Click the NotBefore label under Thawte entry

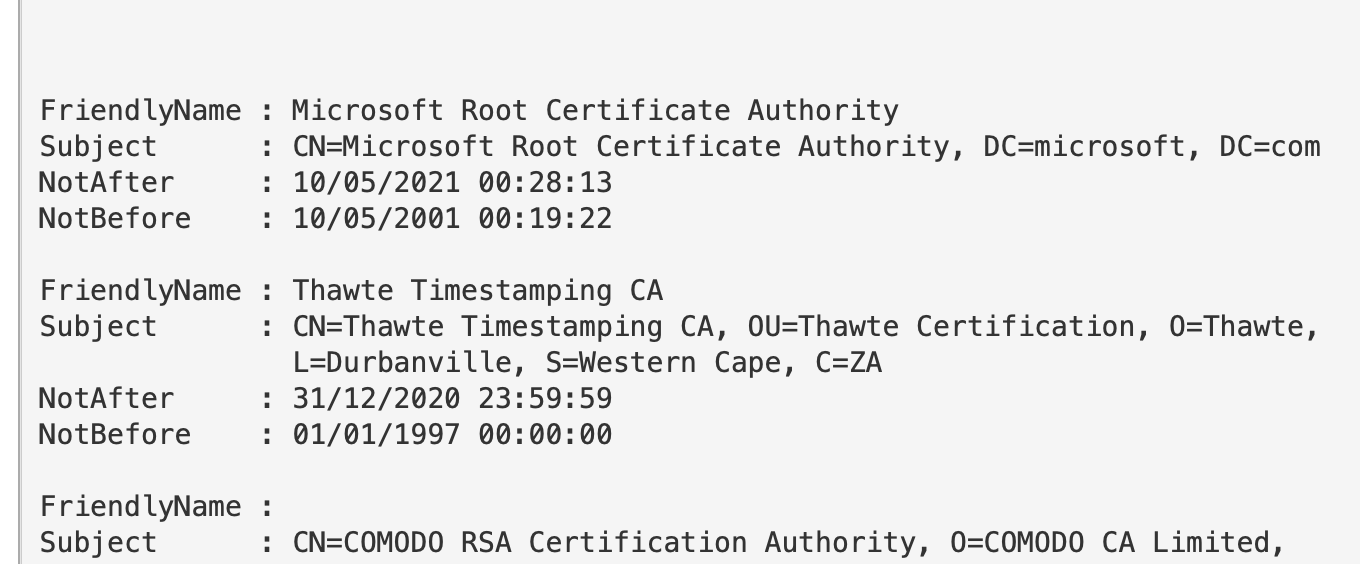[x=114, y=435]
